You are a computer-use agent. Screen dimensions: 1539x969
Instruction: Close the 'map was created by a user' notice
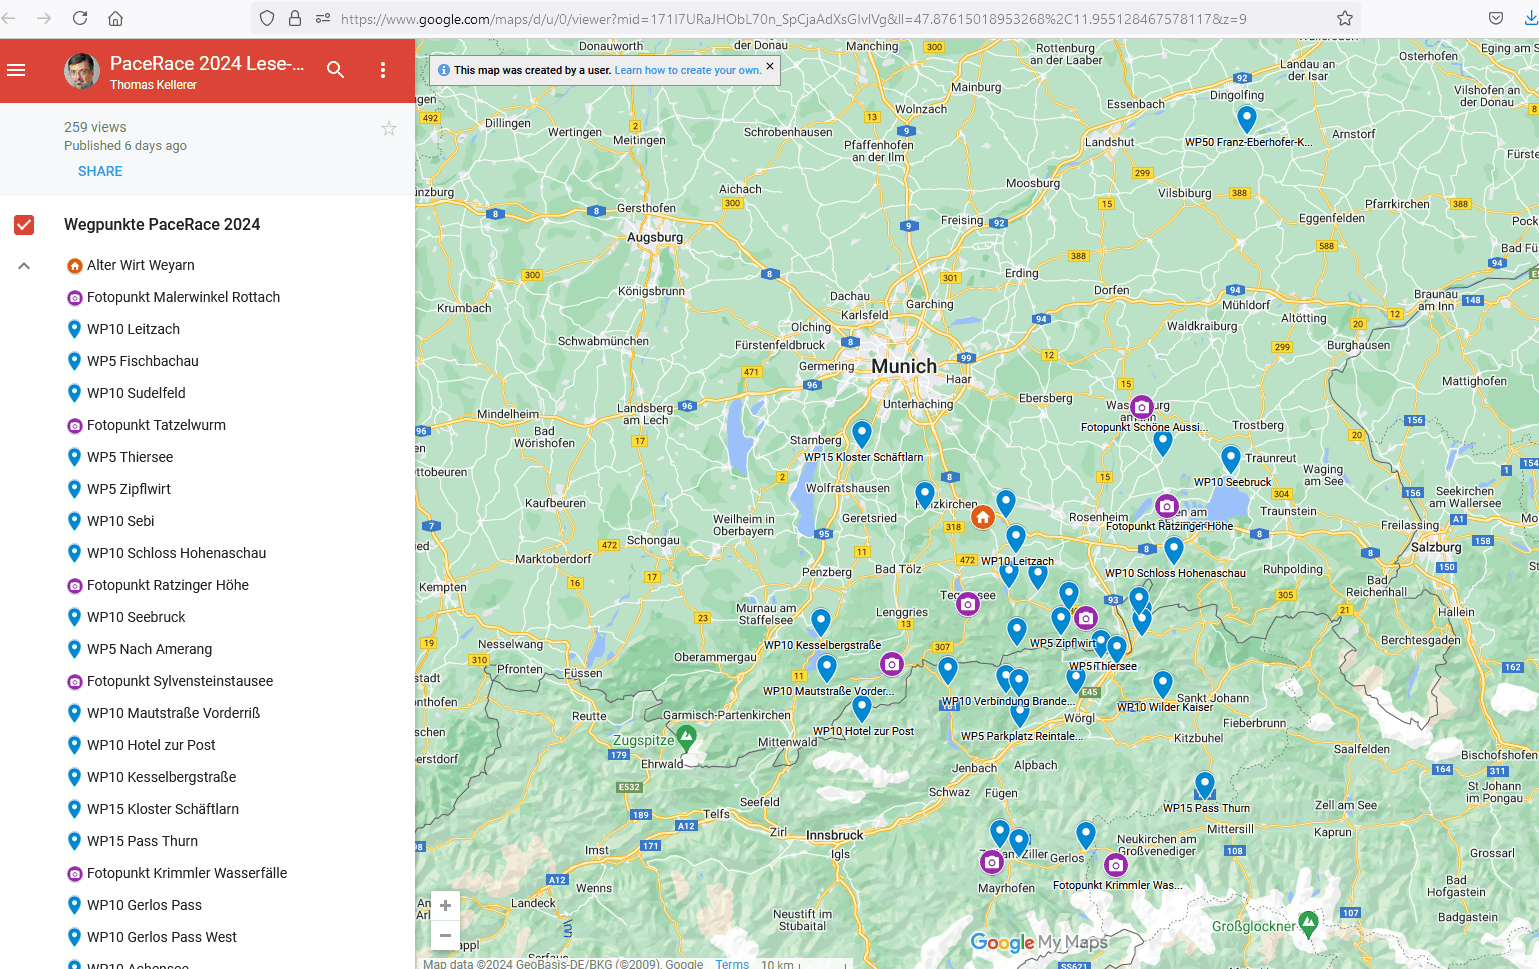(770, 66)
